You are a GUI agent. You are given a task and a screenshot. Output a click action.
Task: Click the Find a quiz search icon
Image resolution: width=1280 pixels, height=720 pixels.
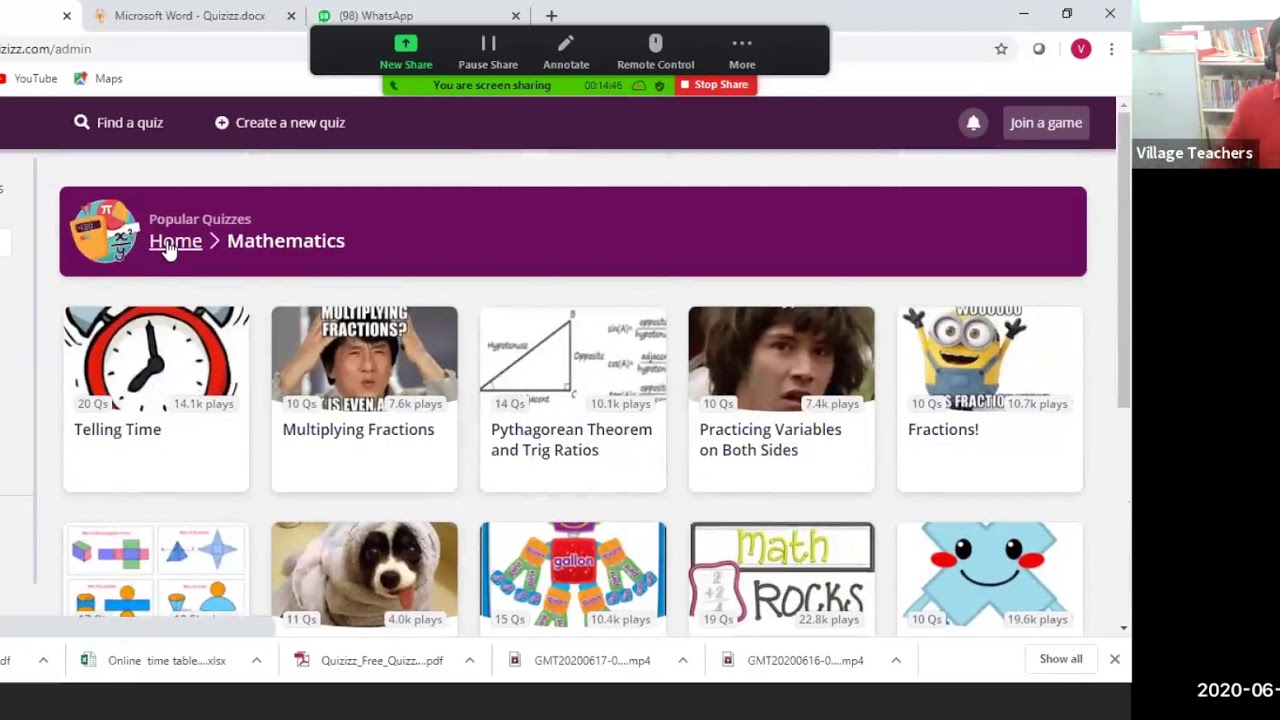pyautogui.click(x=81, y=122)
